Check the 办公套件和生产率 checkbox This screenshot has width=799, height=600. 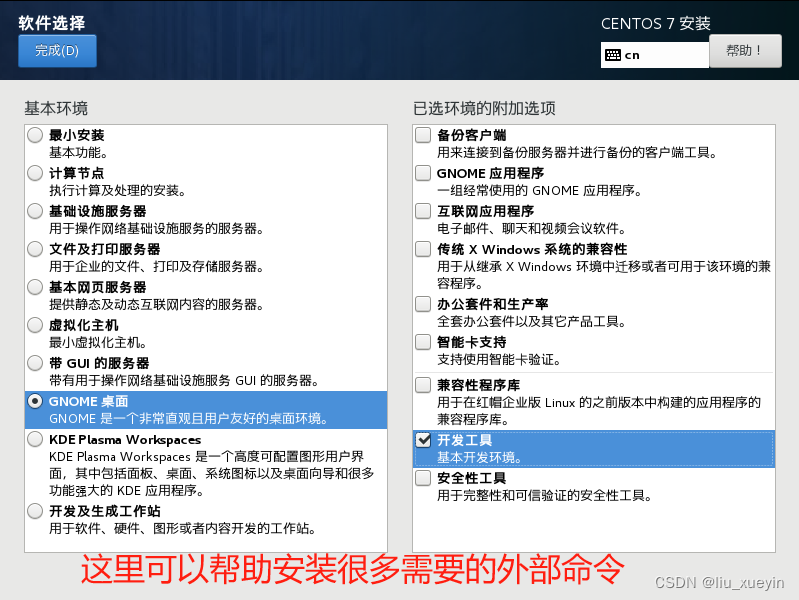tap(423, 304)
